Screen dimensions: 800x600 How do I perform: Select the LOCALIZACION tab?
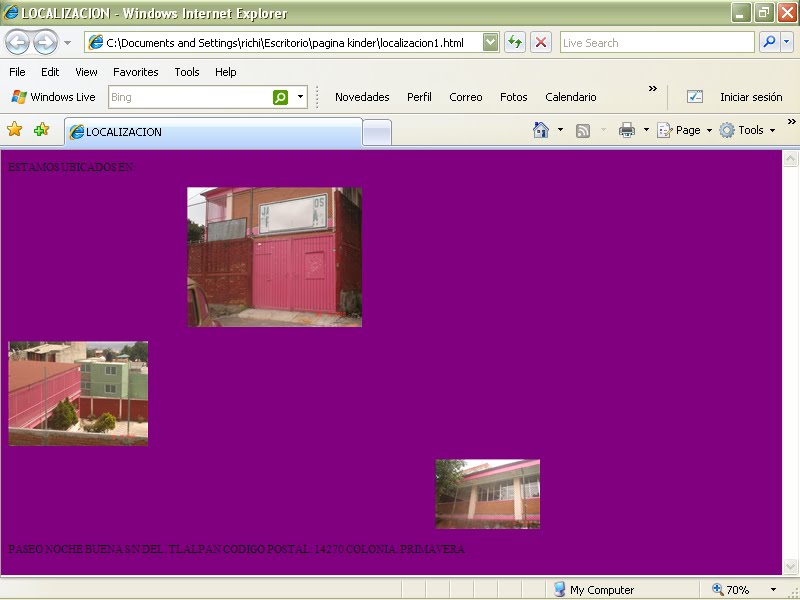213,132
